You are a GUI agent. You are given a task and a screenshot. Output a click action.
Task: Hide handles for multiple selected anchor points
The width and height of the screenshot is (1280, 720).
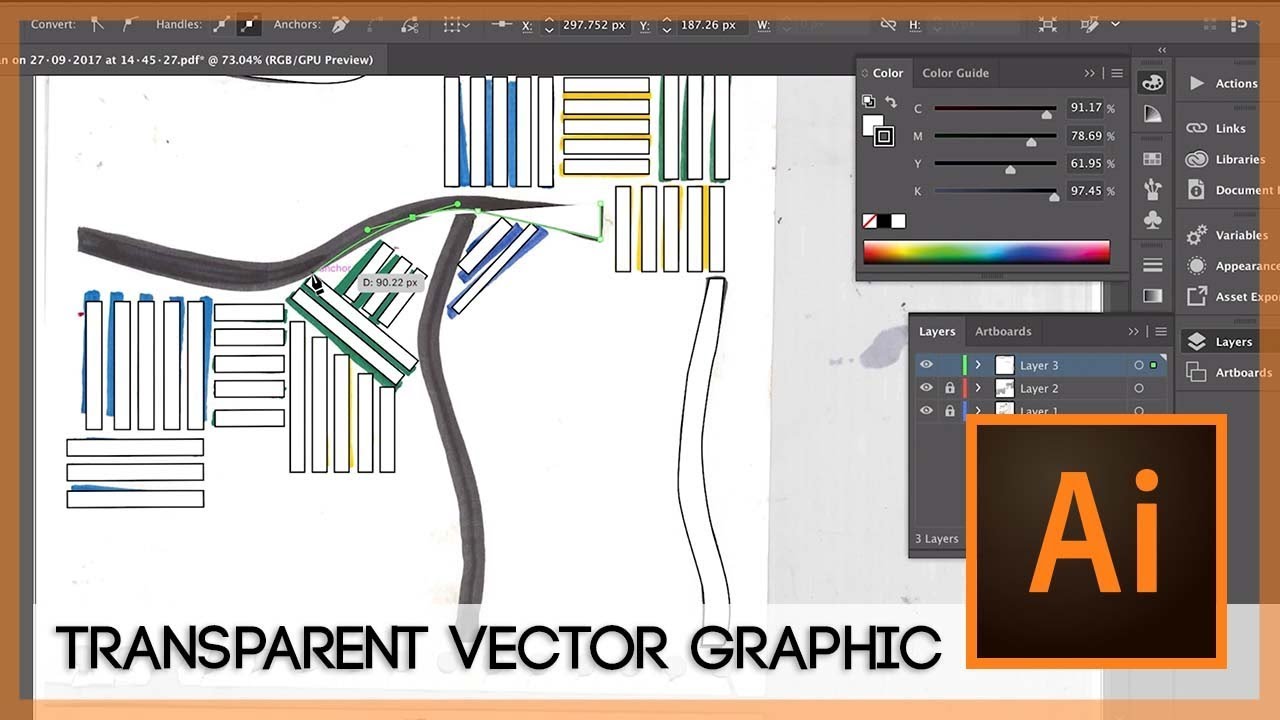pos(249,23)
